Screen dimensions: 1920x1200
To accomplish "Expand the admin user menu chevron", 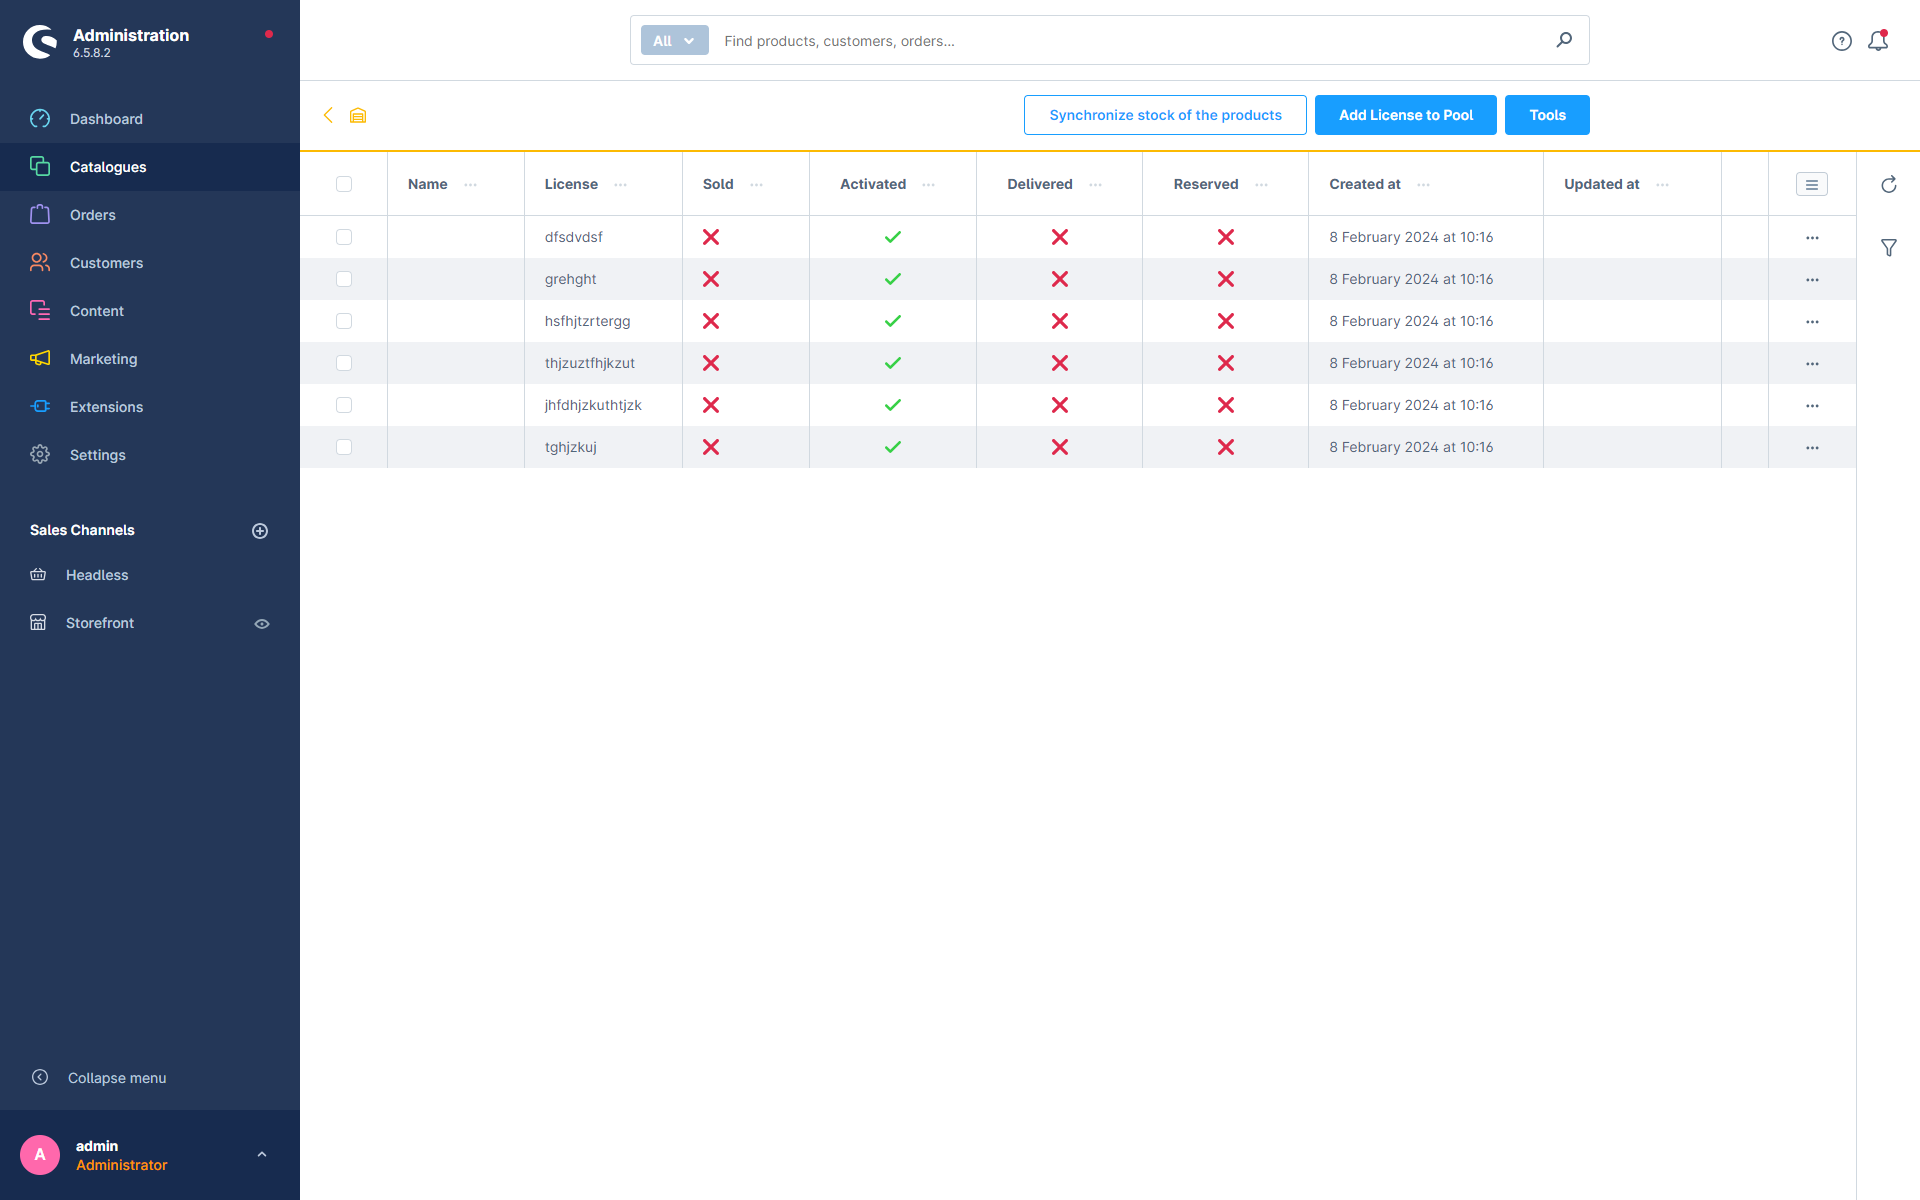I will (x=262, y=1154).
